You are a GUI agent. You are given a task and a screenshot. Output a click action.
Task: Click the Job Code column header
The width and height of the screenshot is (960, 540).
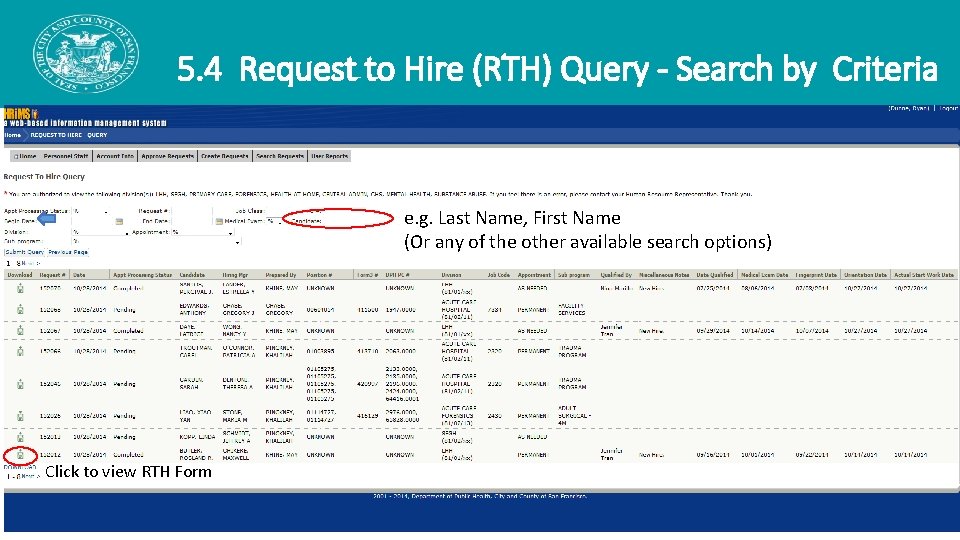pos(498,275)
